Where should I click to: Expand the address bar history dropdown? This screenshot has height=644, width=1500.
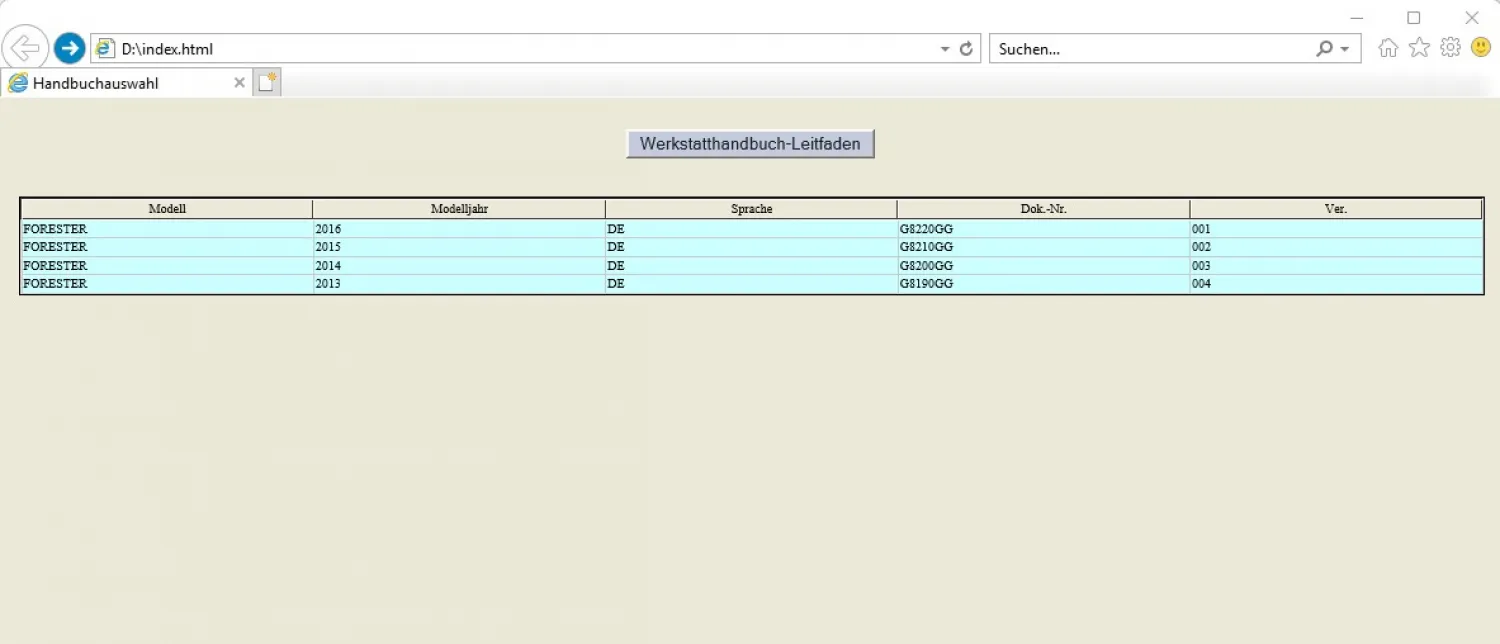click(945, 49)
